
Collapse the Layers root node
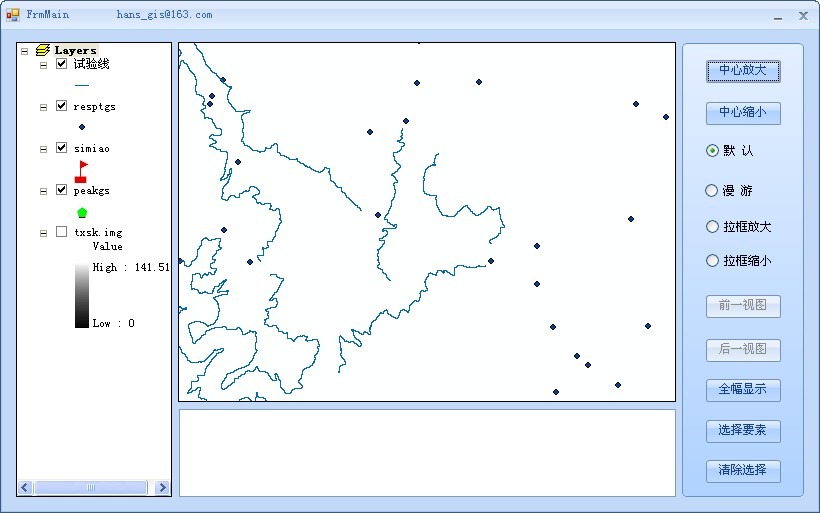[24, 51]
